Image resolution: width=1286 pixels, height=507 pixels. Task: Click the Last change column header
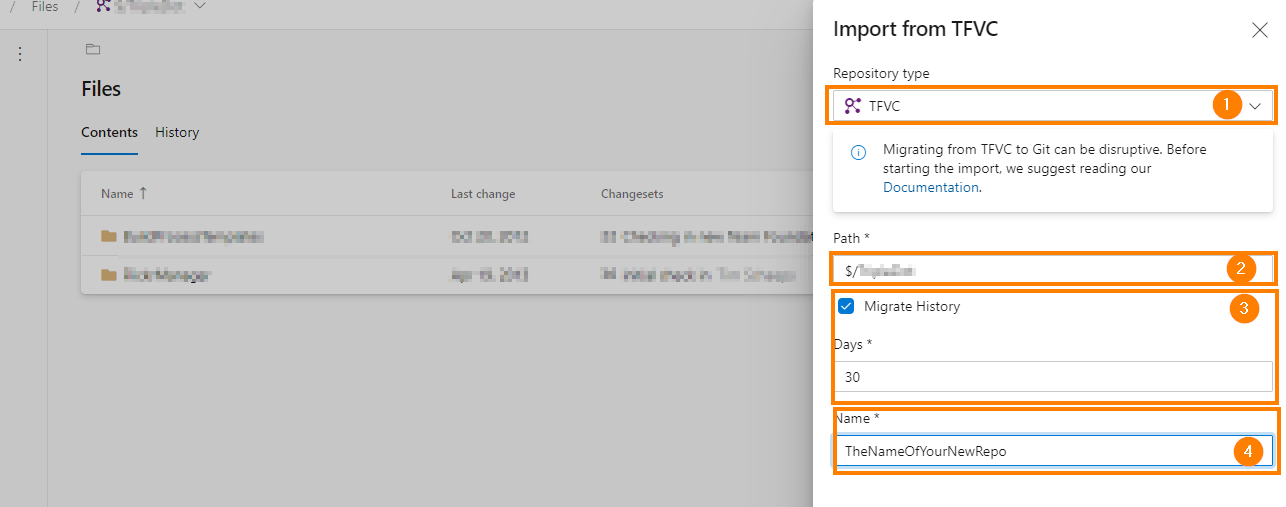[483, 194]
